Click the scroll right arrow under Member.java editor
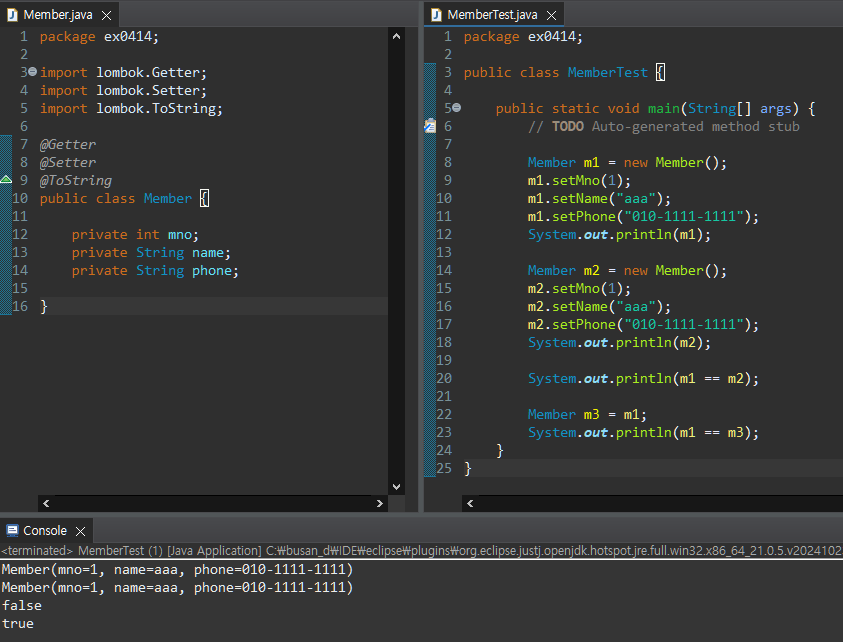The width and height of the screenshot is (843, 642). tap(380, 503)
